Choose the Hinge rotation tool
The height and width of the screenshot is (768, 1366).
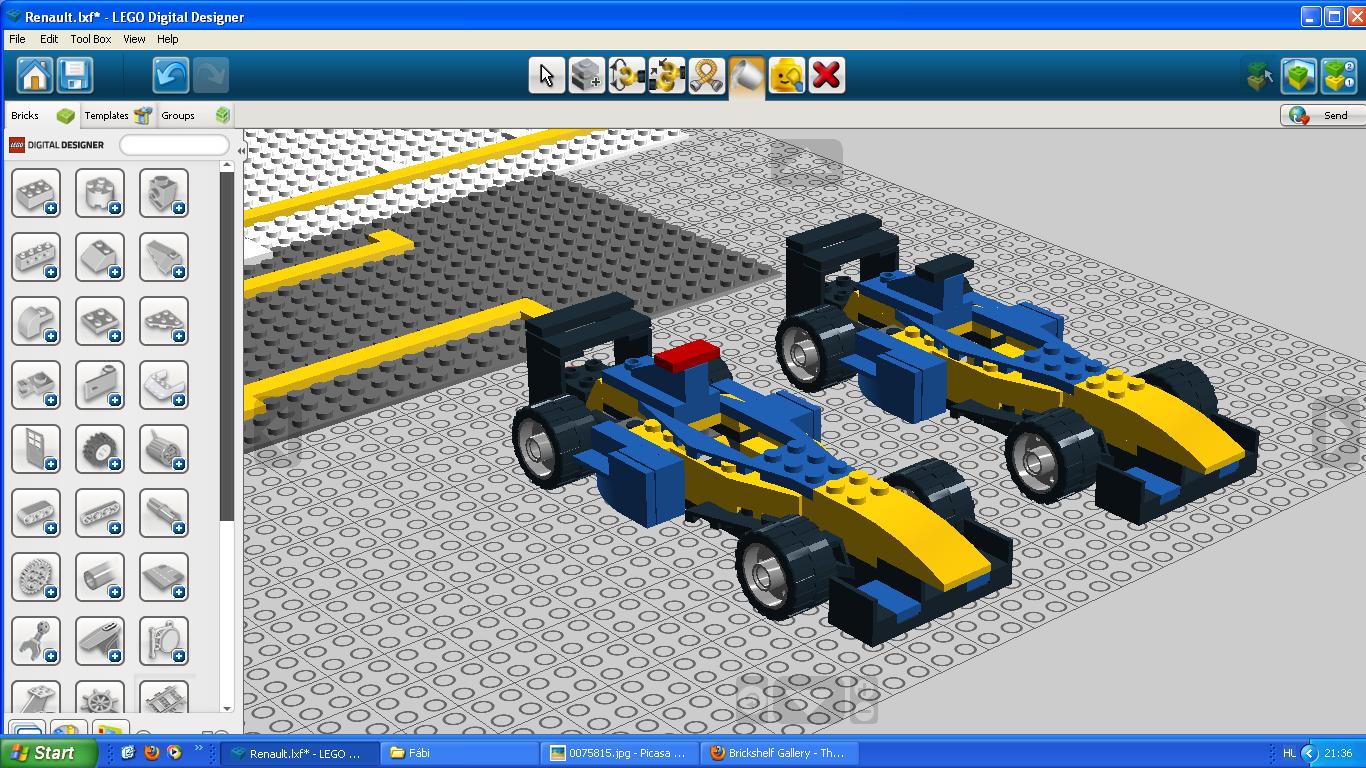(626, 75)
